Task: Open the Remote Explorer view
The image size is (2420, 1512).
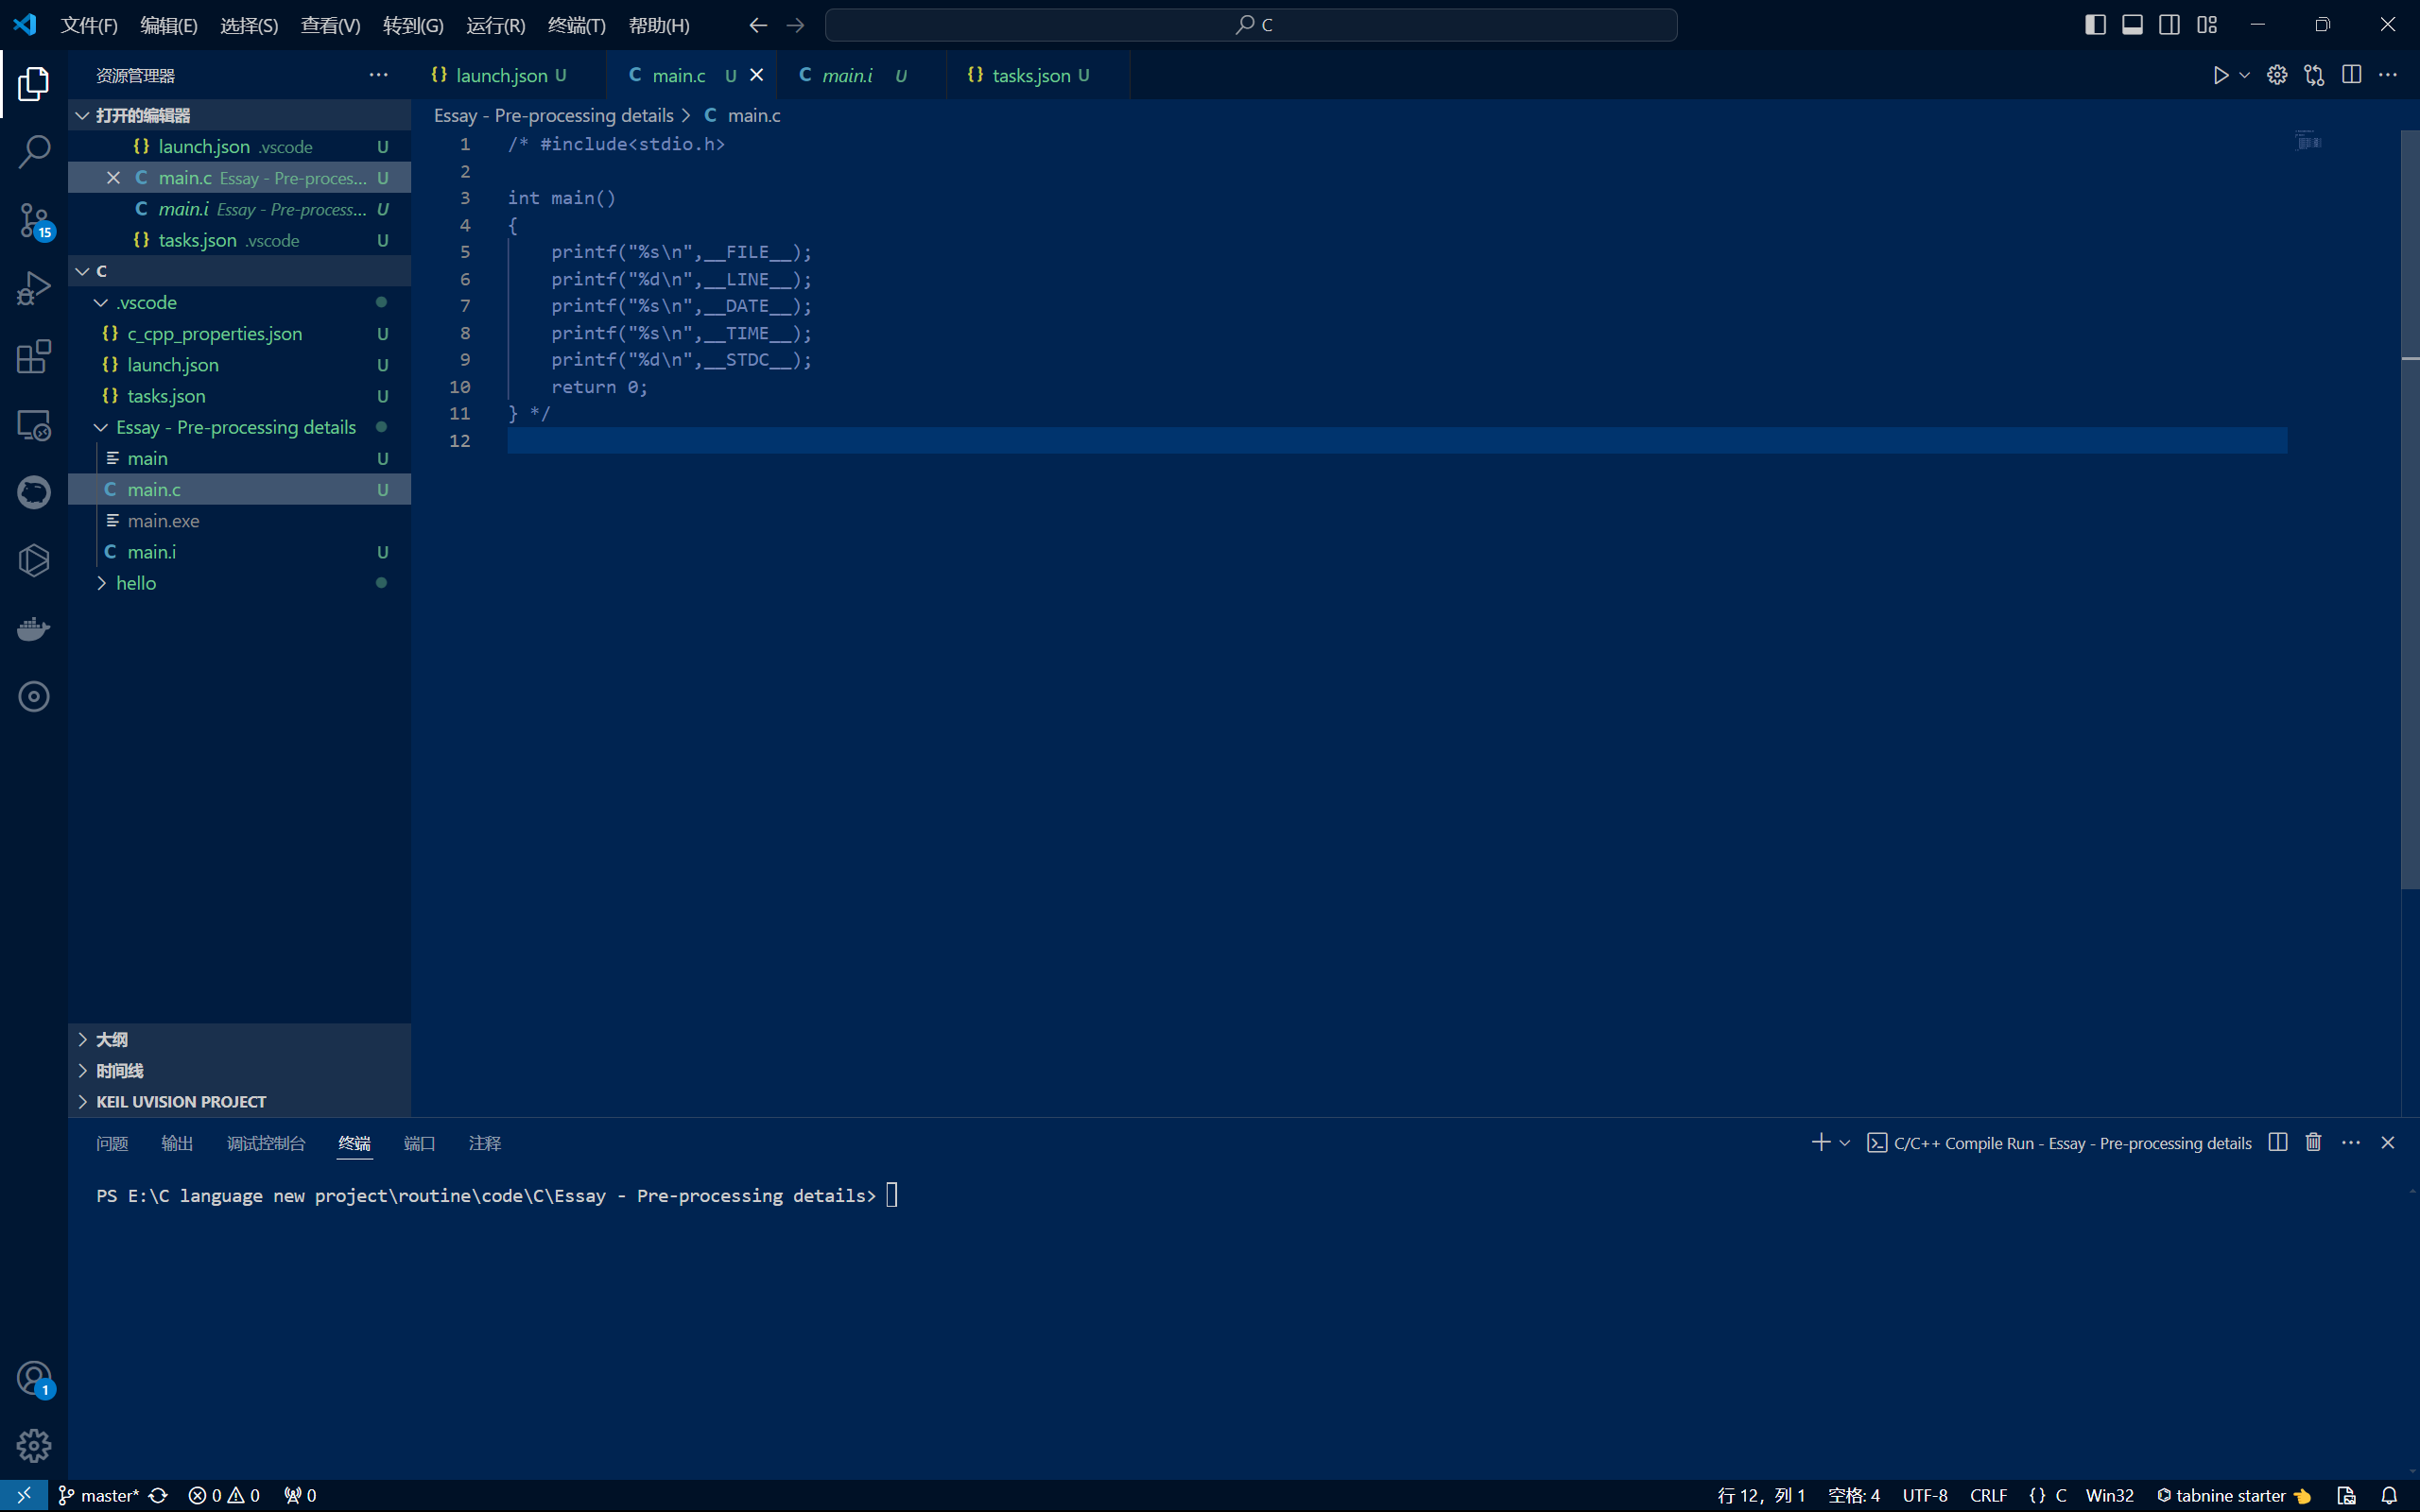Action: (x=33, y=424)
